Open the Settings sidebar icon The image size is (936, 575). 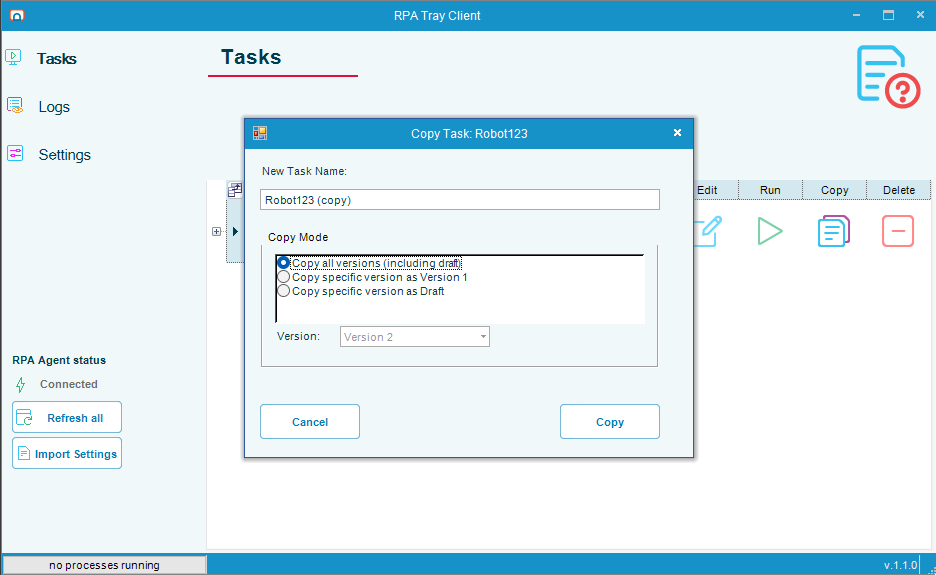click(15, 153)
